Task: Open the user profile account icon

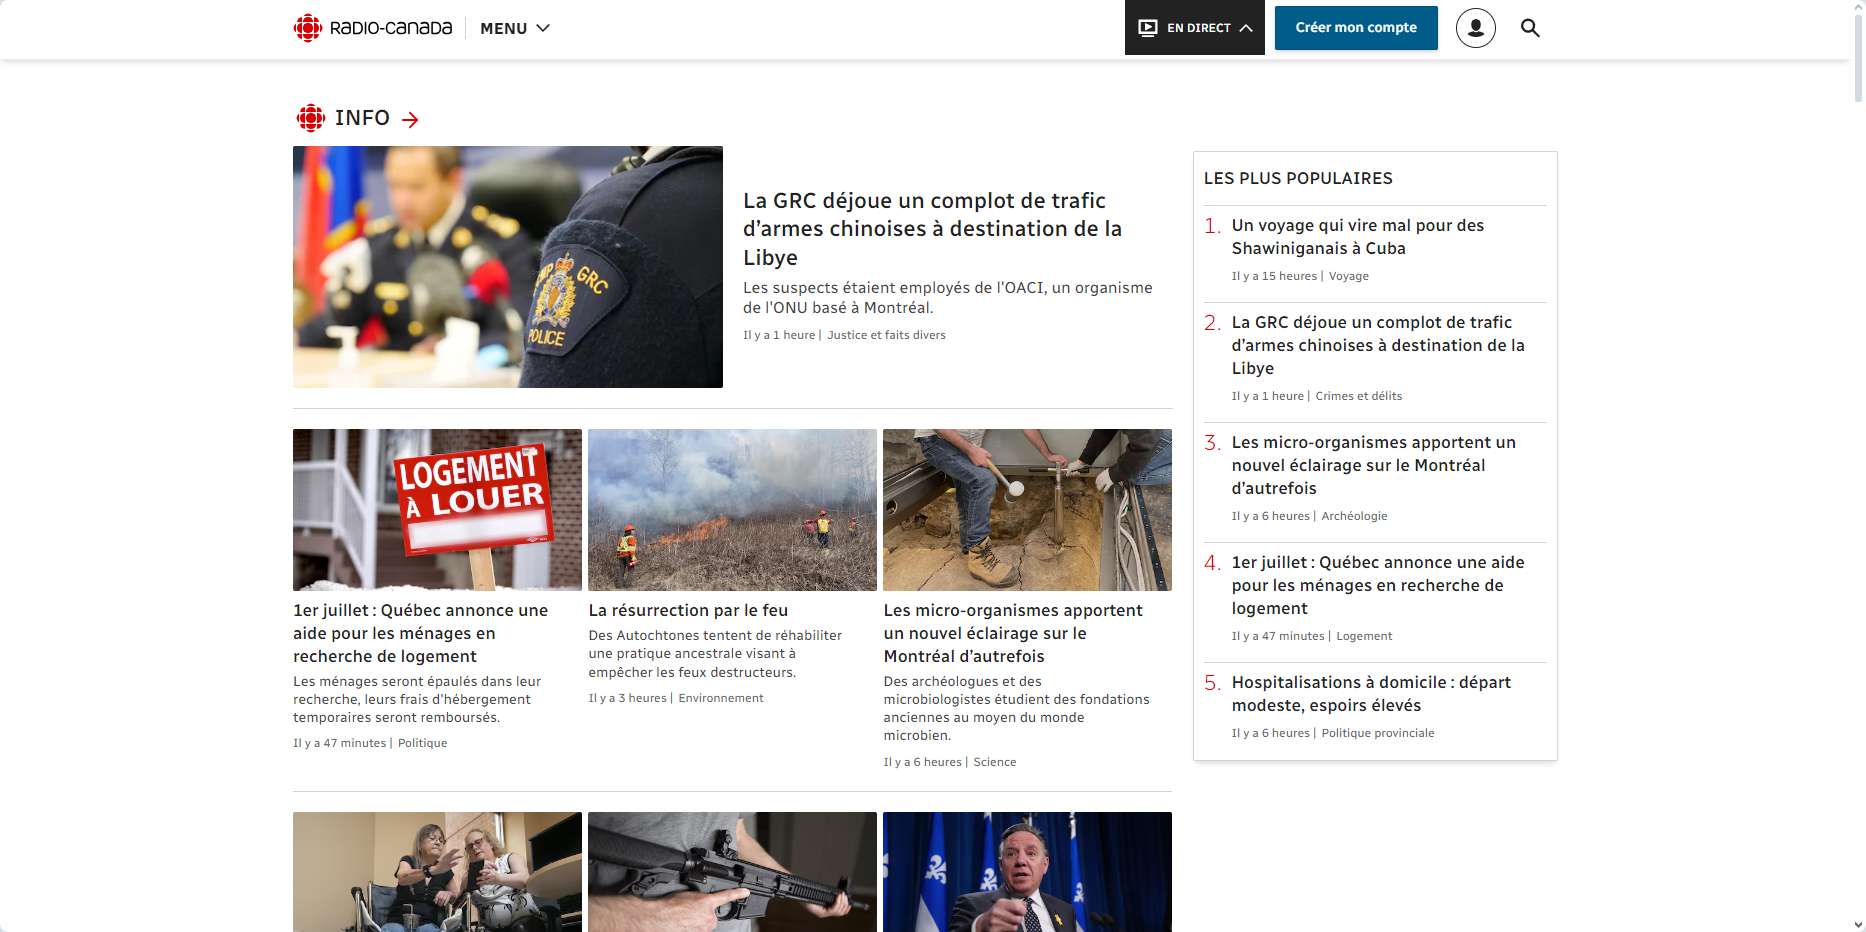Action: (x=1475, y=28)
